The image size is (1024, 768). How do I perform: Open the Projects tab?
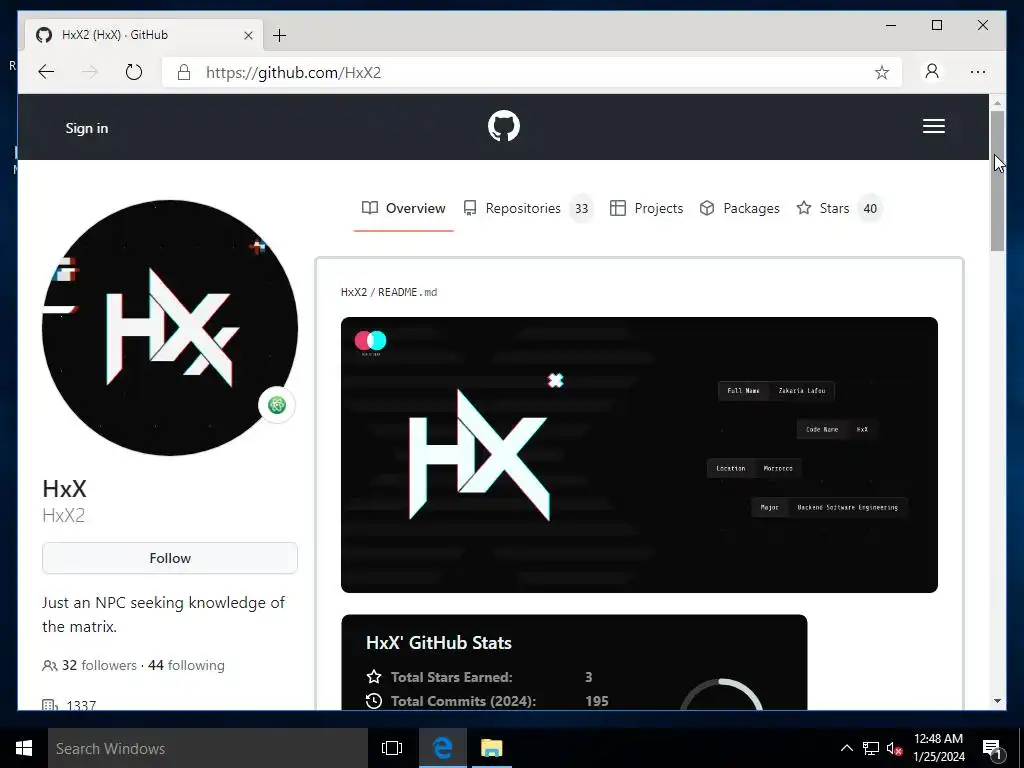pos(647,208)
